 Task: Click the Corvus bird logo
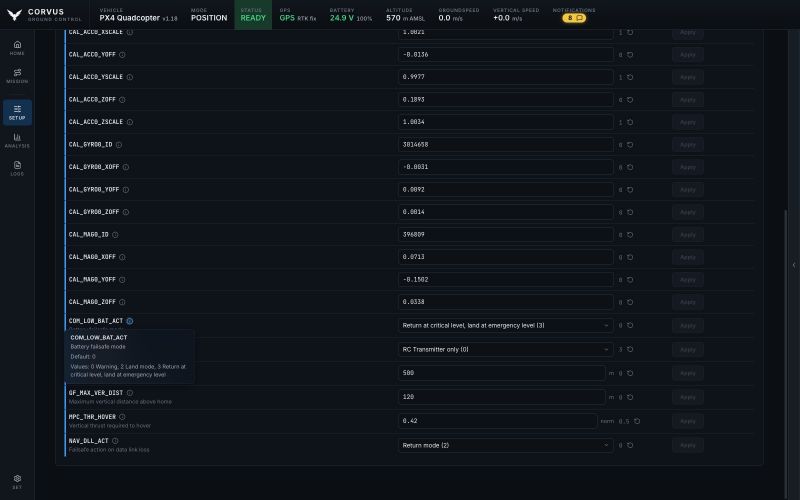pos(14,15)
